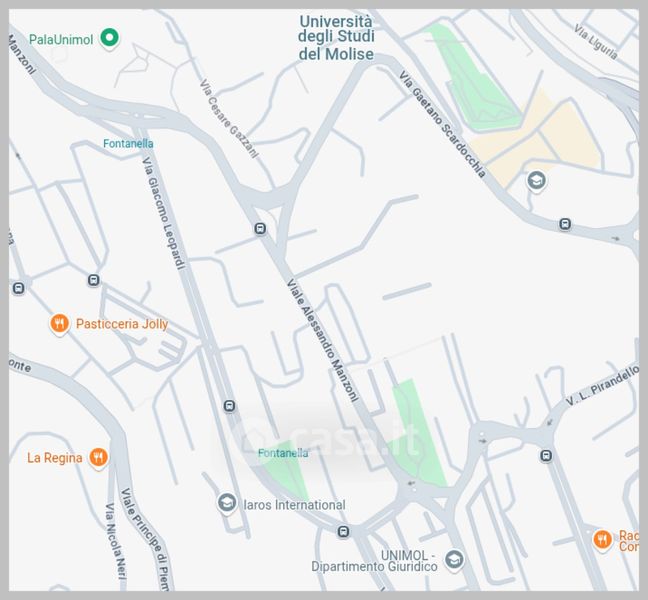Click the upper Fontanella label
The width and height of the screenshot is (648, 600).
pos(128,144)
